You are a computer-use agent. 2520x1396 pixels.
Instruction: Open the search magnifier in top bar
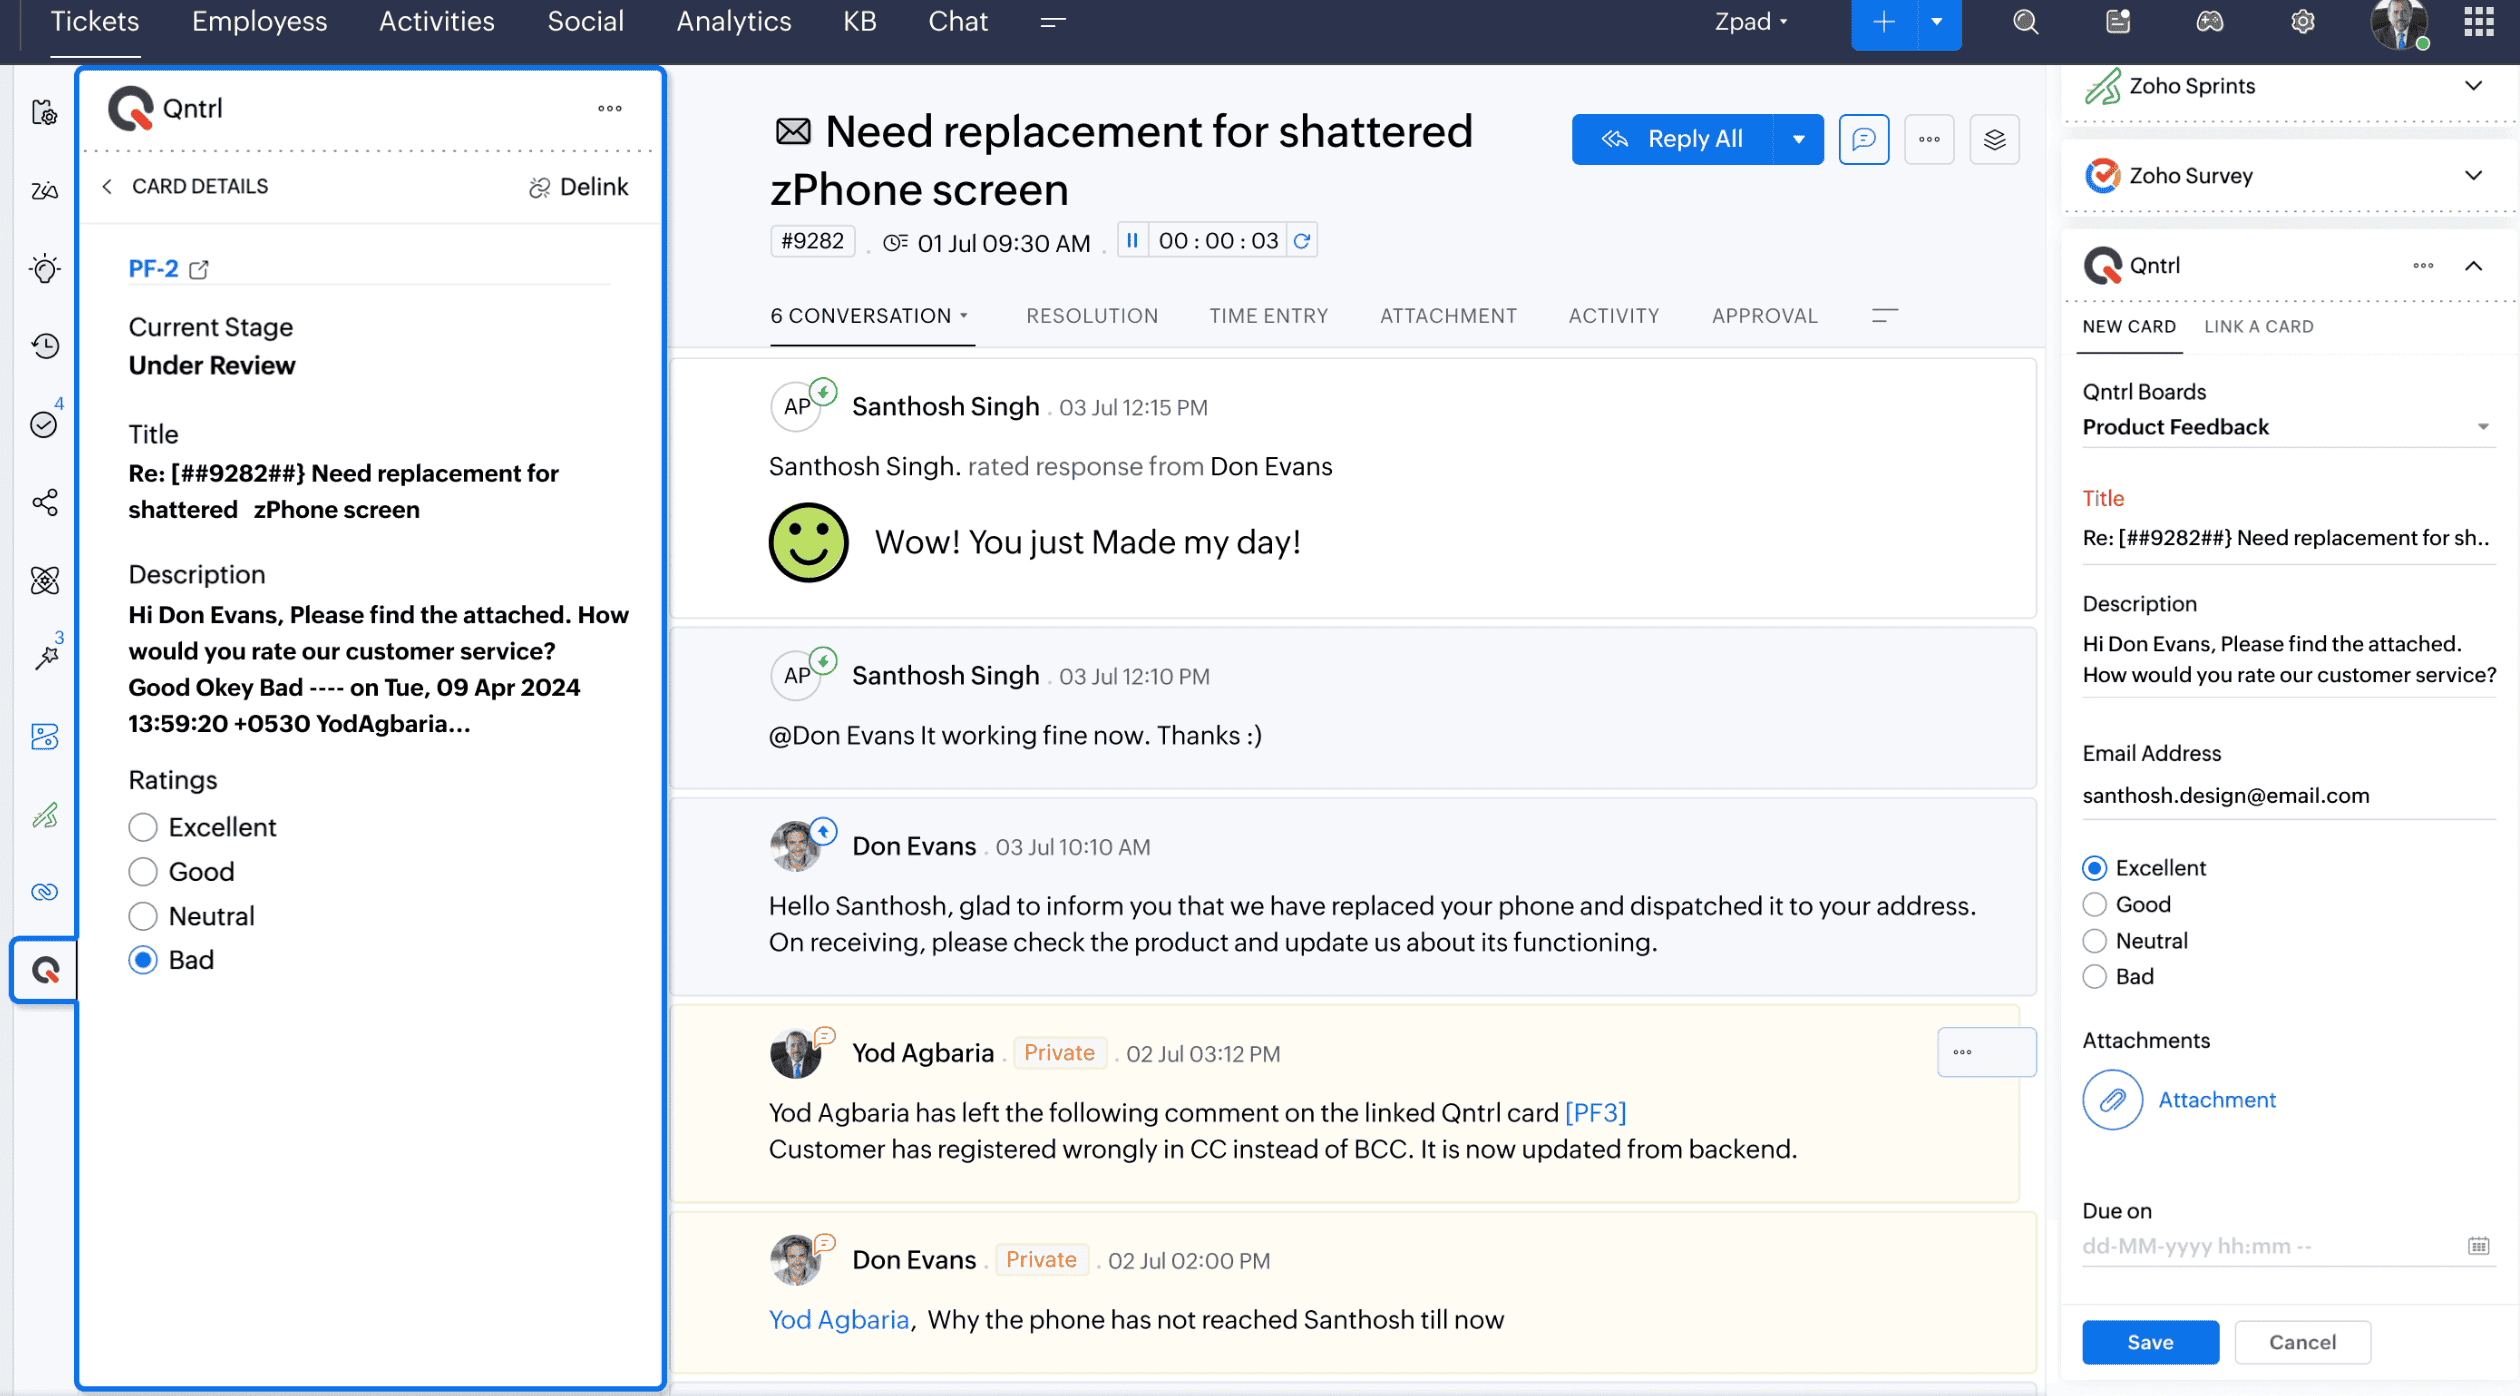2025,22
